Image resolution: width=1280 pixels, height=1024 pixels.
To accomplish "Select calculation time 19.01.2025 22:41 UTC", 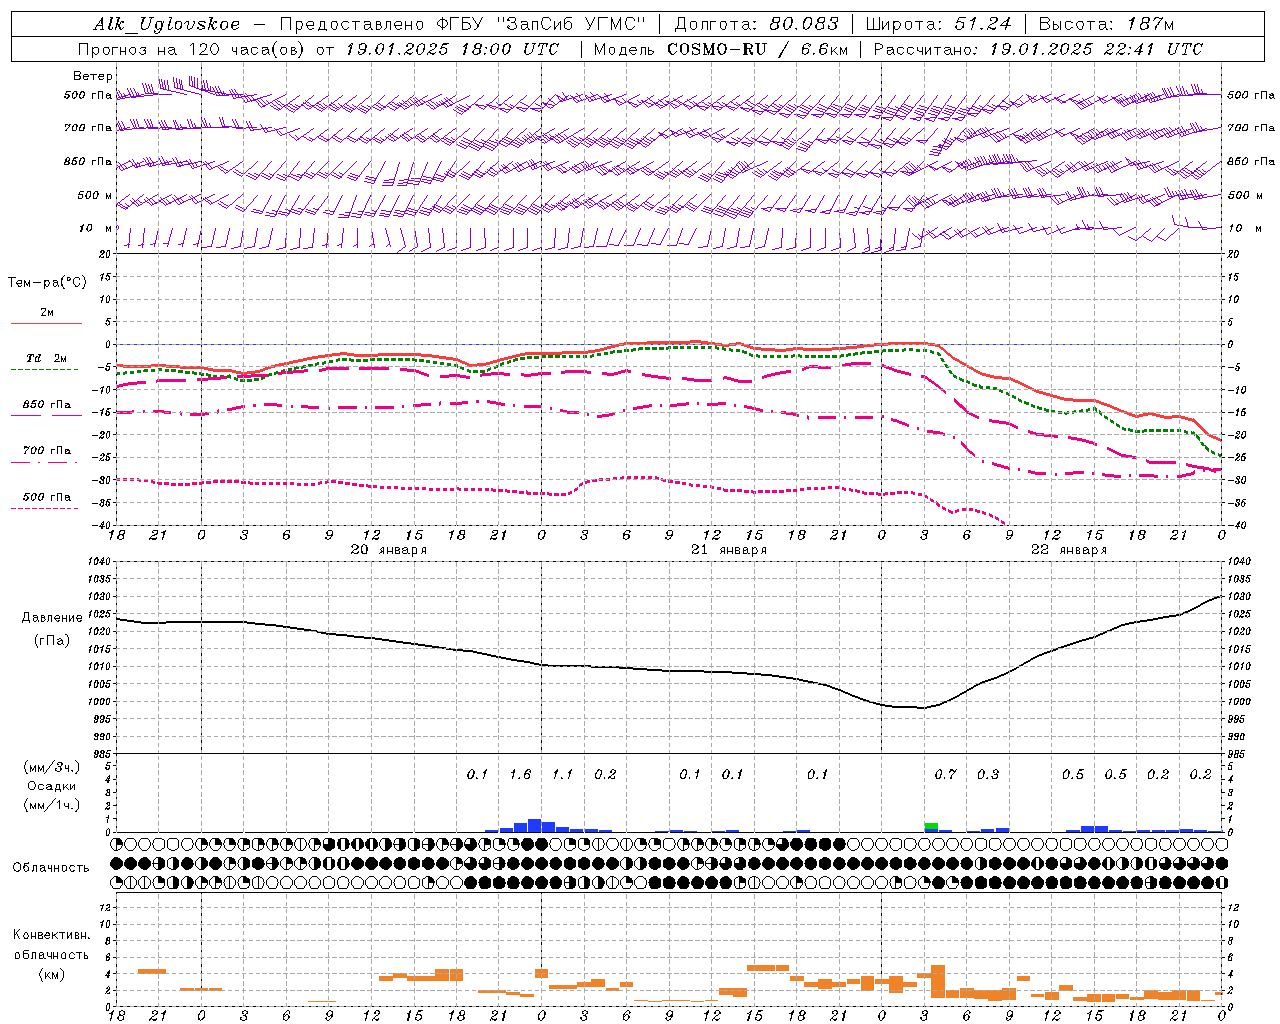I will pos(1096,49).
